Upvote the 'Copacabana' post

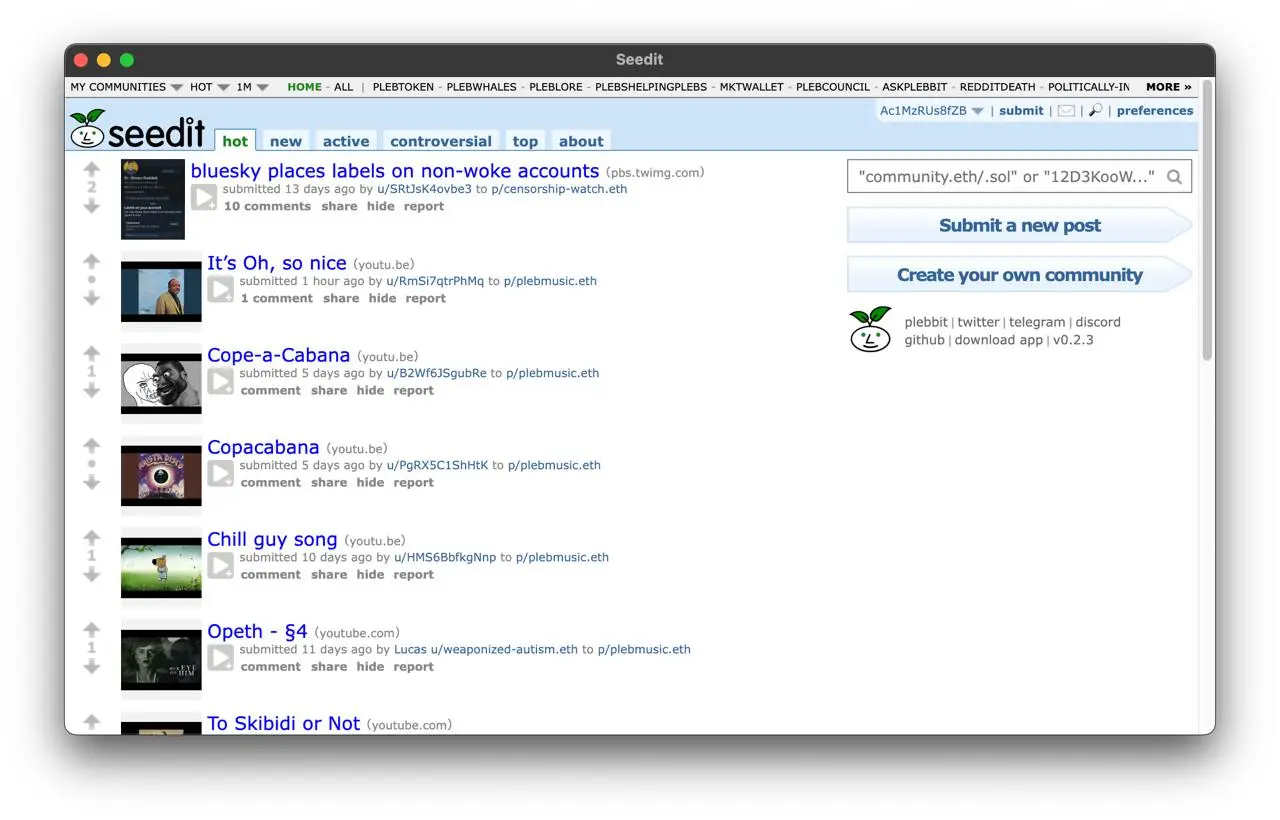pyautogui.click(x=92, y=445)
